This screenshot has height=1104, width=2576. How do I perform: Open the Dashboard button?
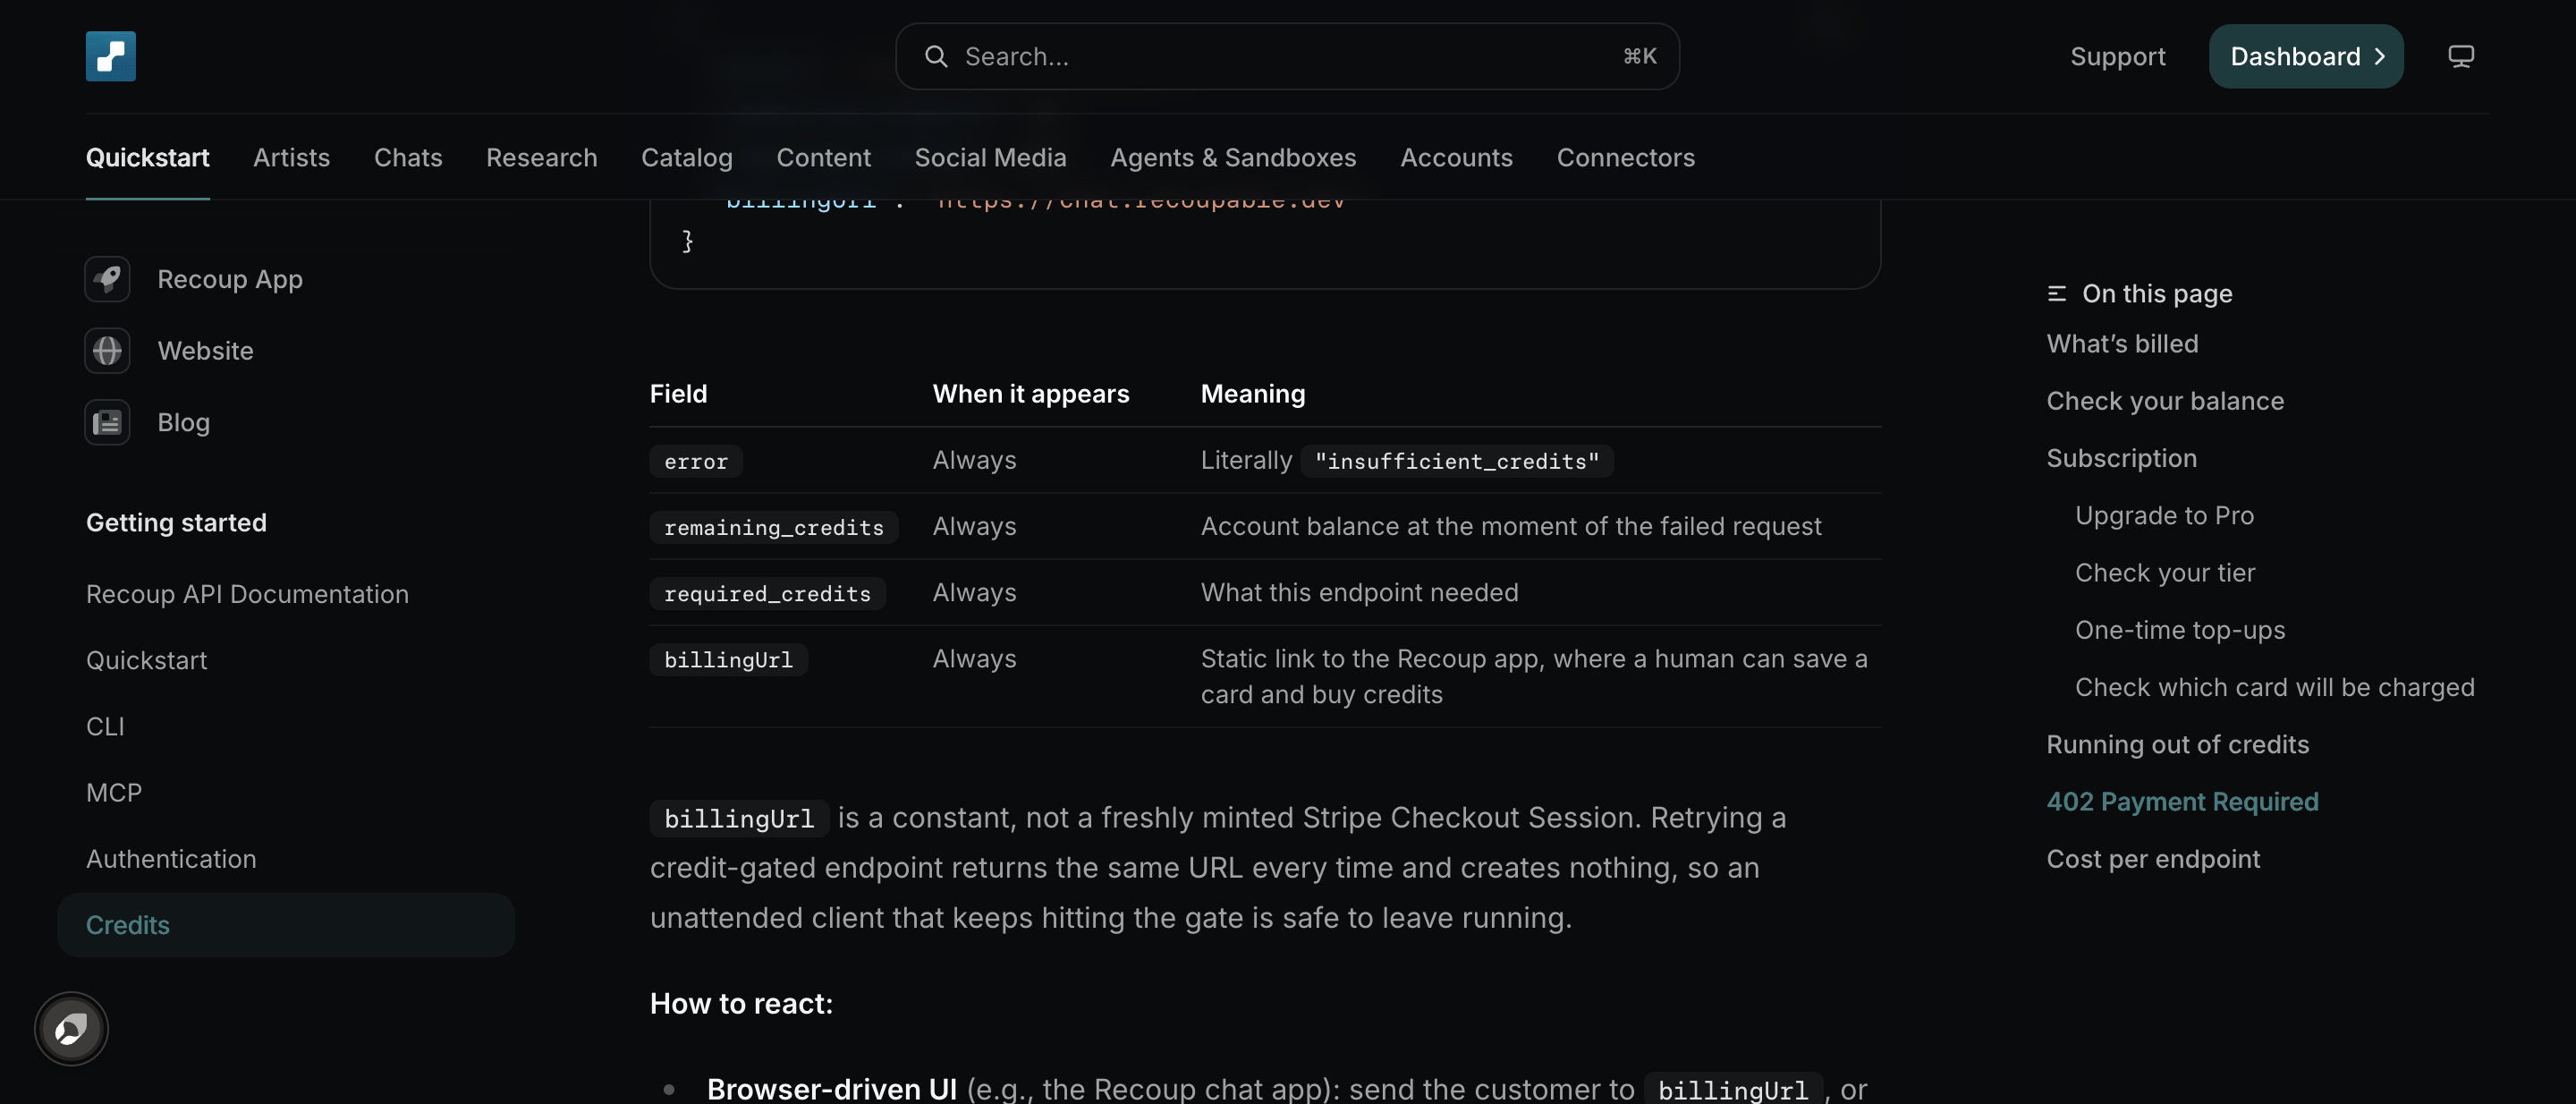(2306, 56)
